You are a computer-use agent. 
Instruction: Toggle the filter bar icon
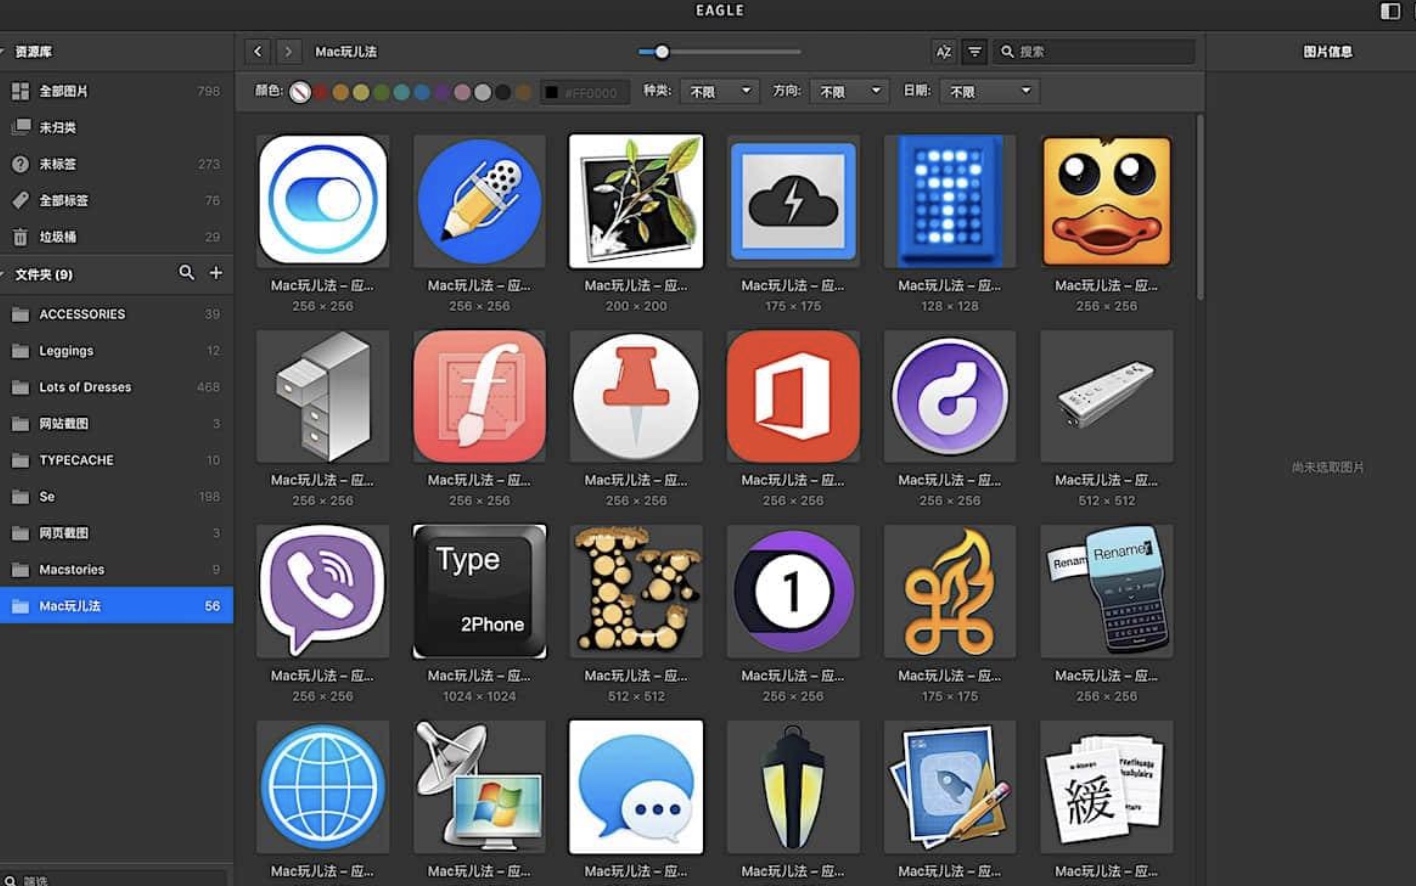coord(974,52)
